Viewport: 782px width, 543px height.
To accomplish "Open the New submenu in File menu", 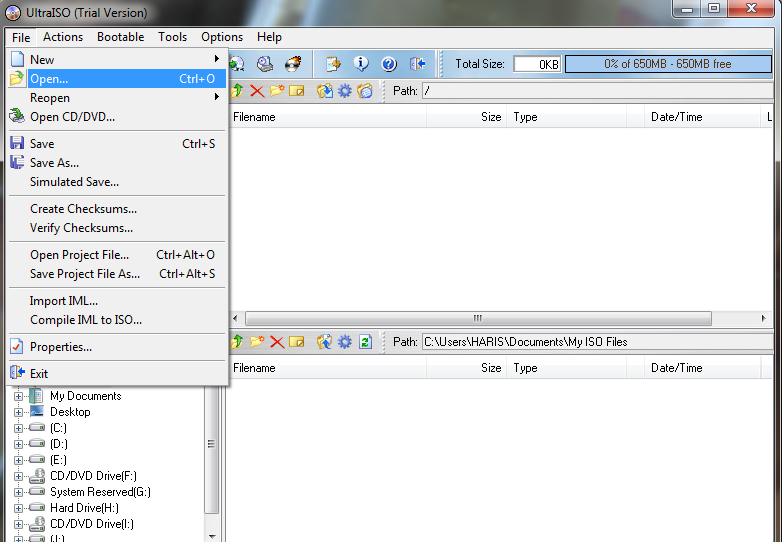I will tap(117, 59).
